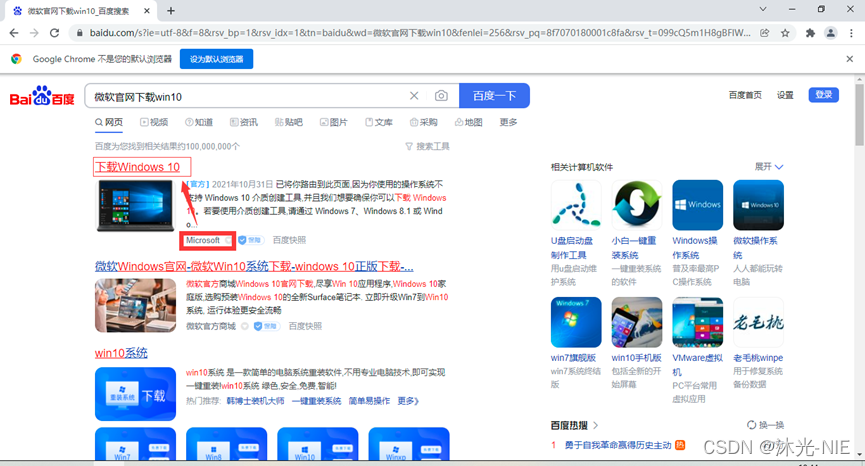Image resolution: width=865 pixels, height=466 pixels.
Task: Click the padlock site info icon
Action: click(79, 33)
